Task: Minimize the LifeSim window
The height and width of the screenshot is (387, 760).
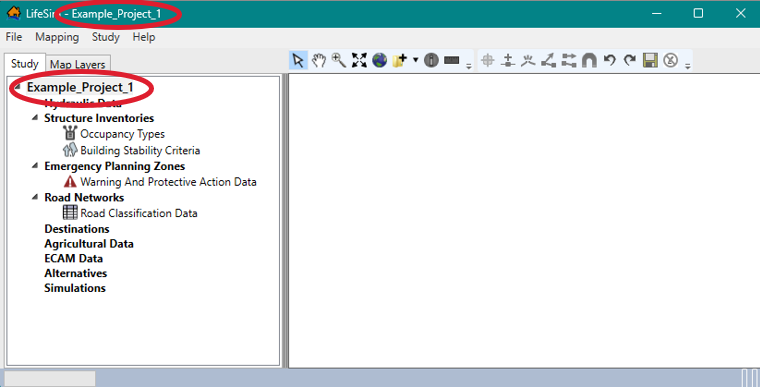Action: [x=656, y=13]
